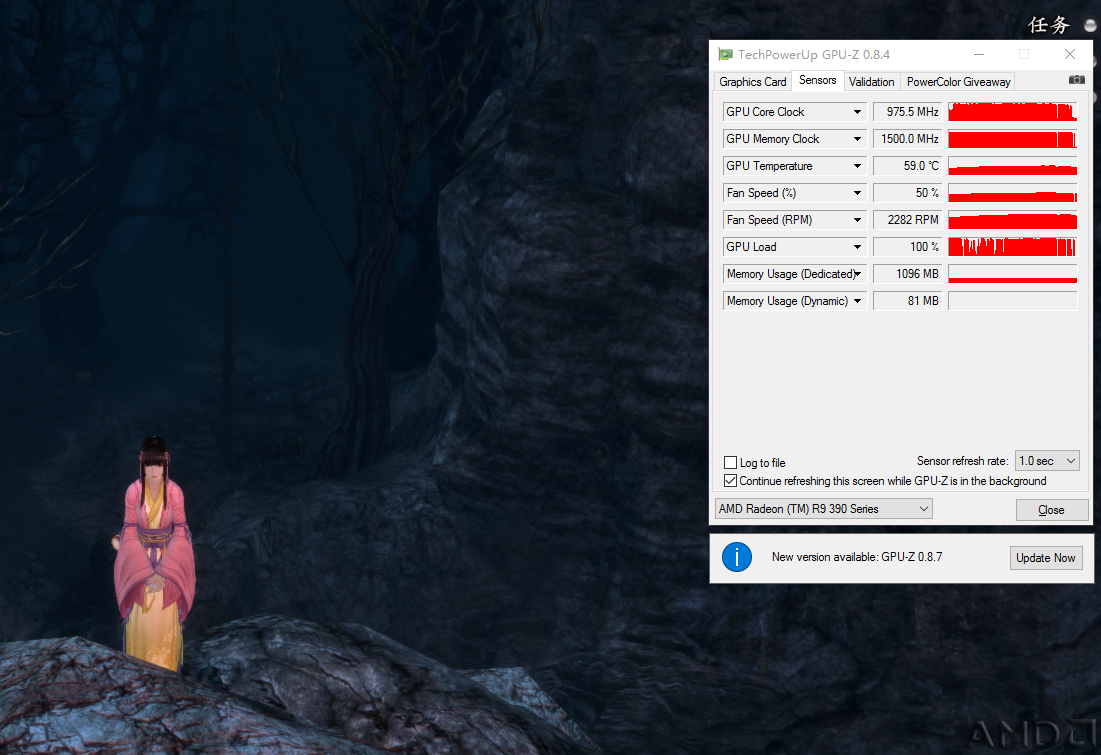Click the GPU Memory Clock history graph
The width and height of the screenshot is (1101, 755).
pos(1013,139)
